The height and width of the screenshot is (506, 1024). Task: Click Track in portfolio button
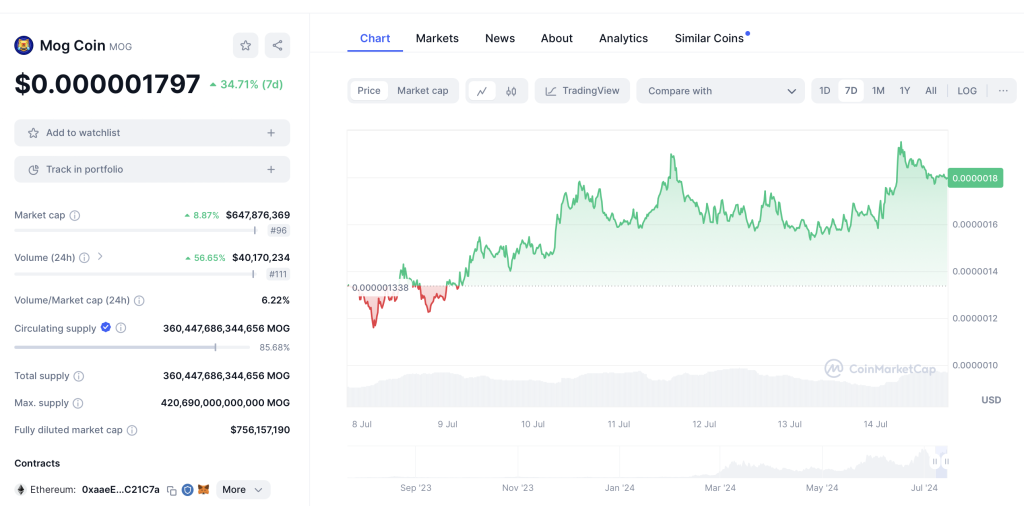(x=152, y=169)
